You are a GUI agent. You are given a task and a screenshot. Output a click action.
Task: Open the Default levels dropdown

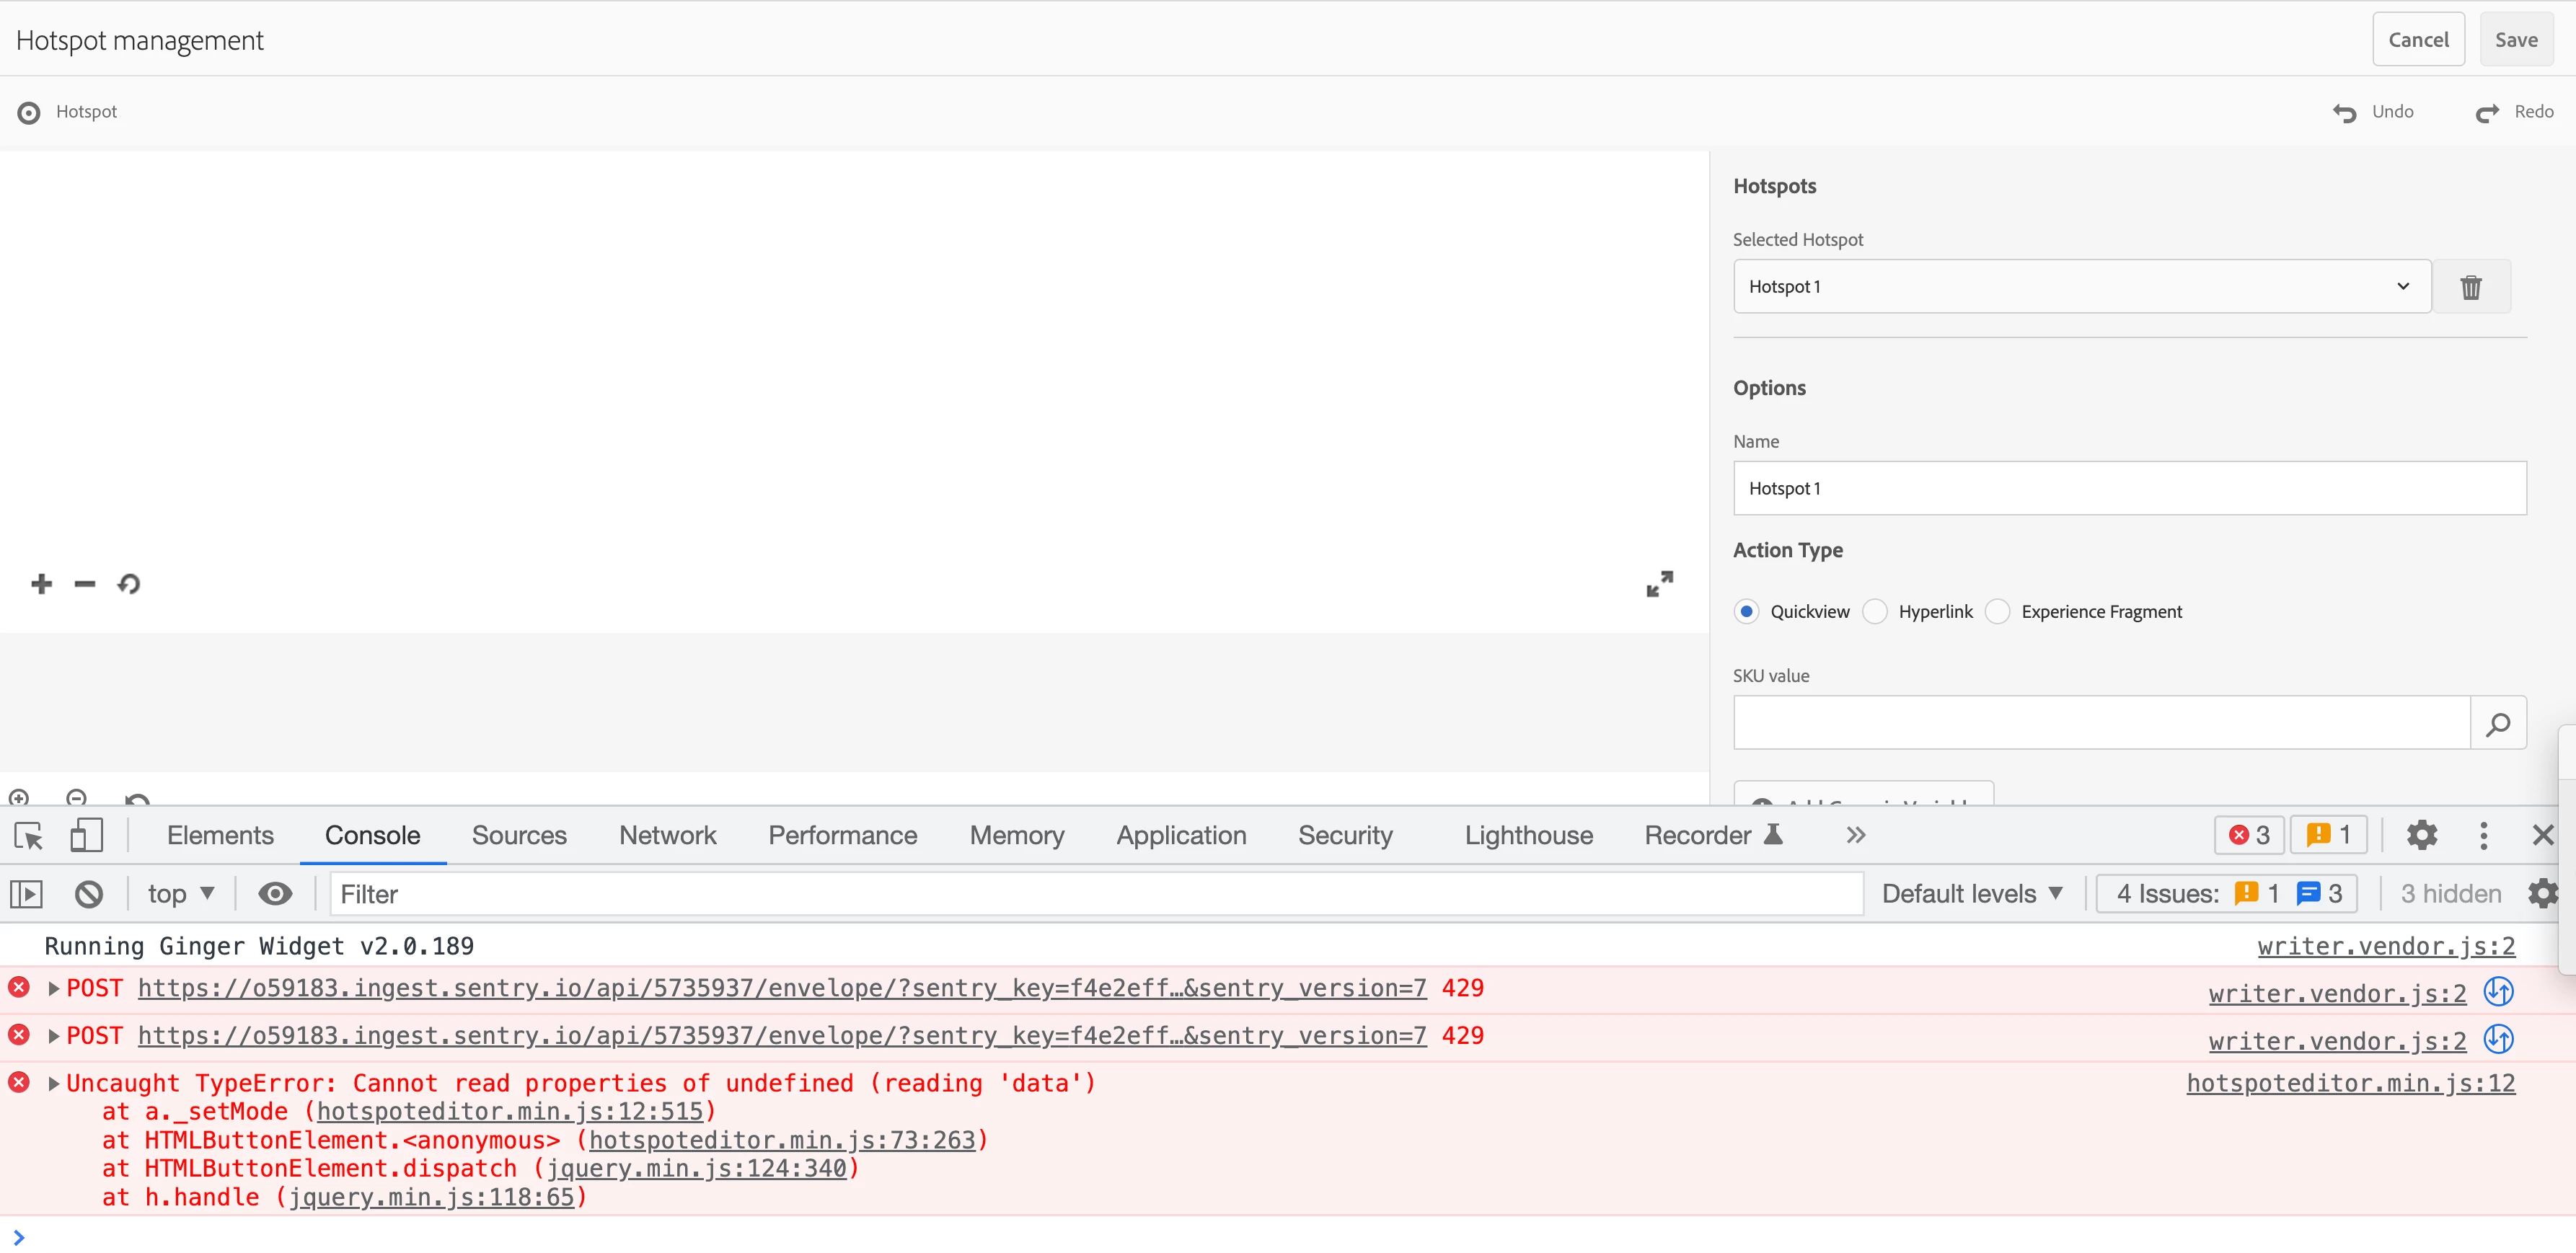(x=1971, y=893)
